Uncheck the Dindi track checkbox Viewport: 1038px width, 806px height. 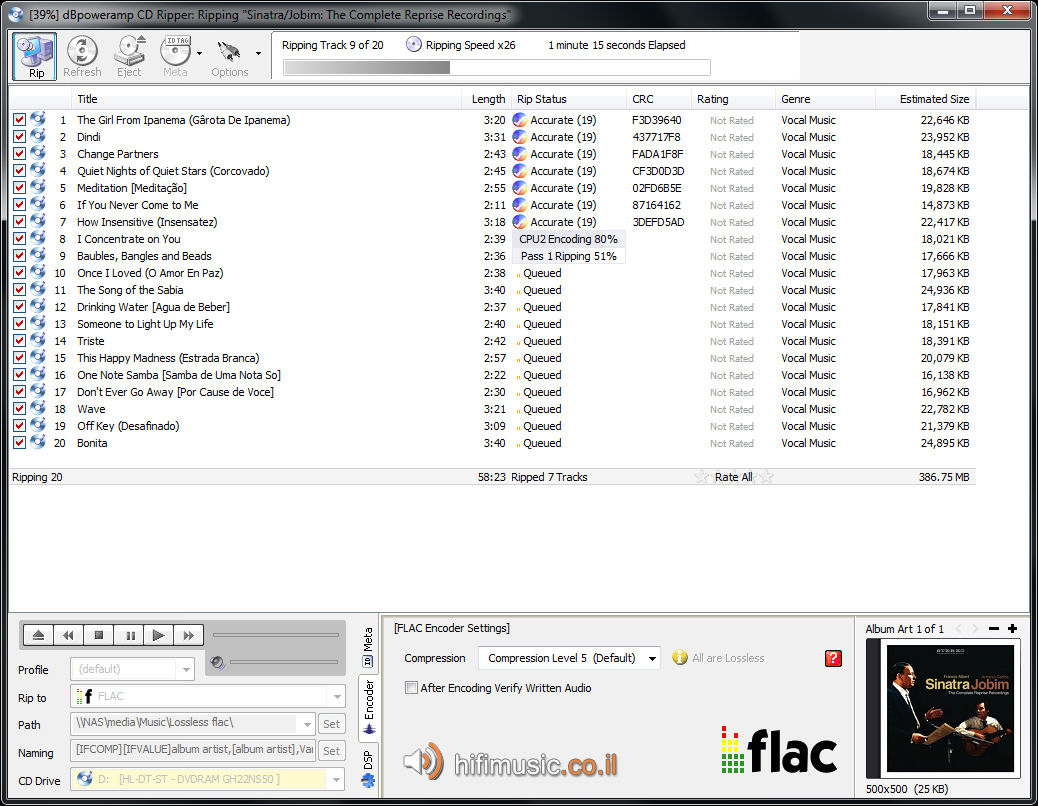click(19, 137)
